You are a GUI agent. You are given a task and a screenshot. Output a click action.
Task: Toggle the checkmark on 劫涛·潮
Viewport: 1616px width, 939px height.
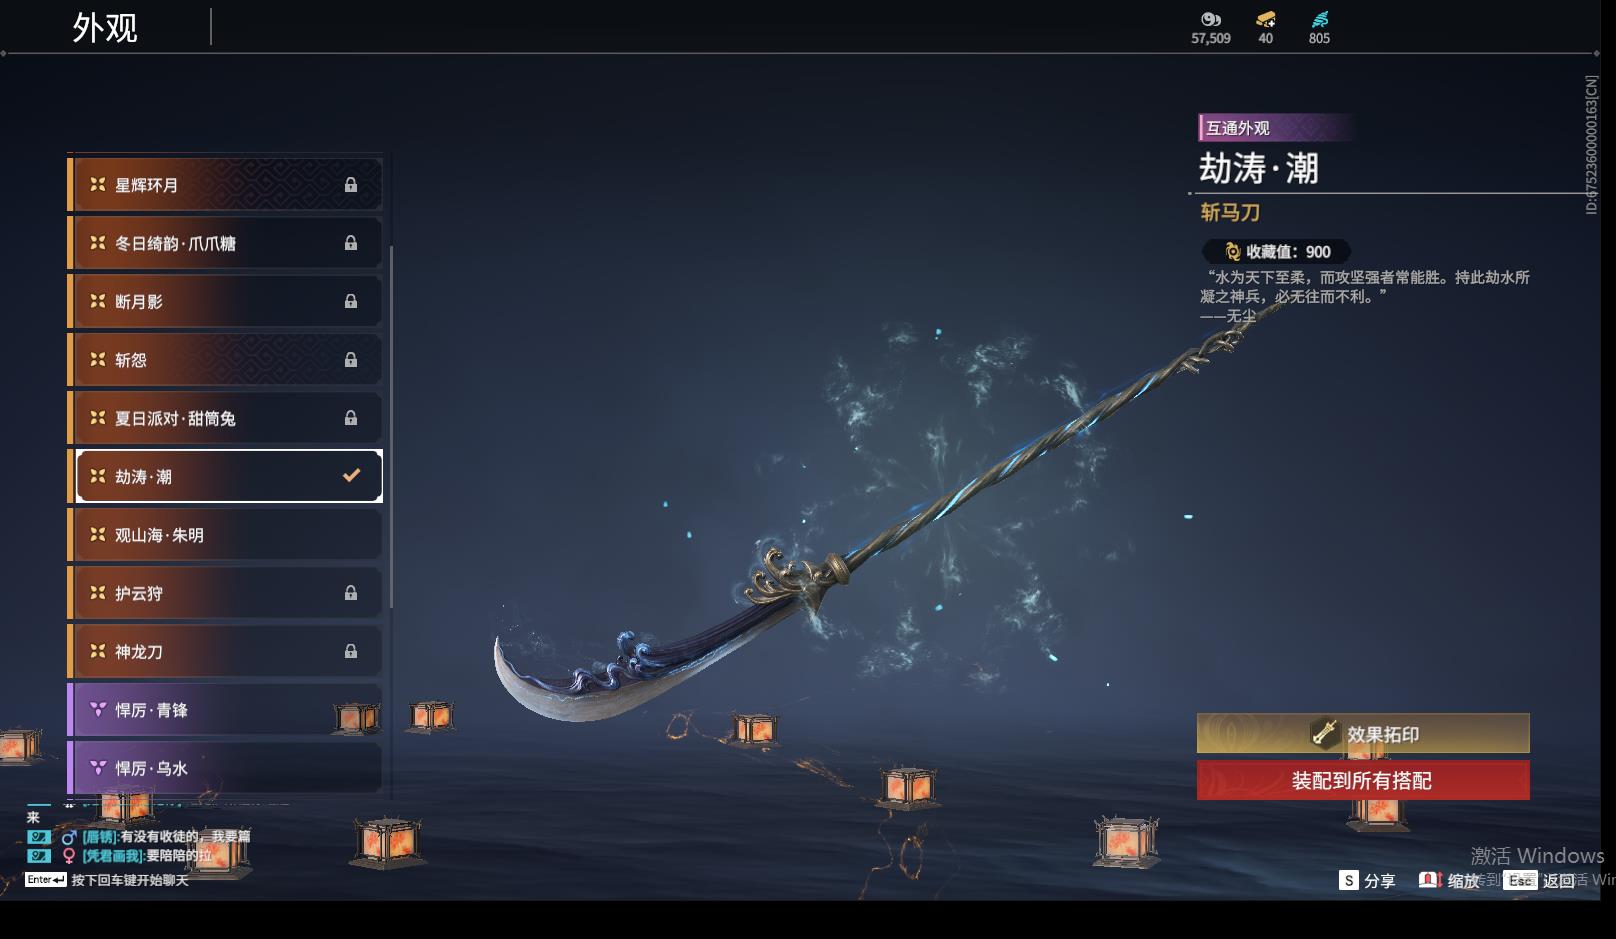pyautogui.click(x=351, y=476)
